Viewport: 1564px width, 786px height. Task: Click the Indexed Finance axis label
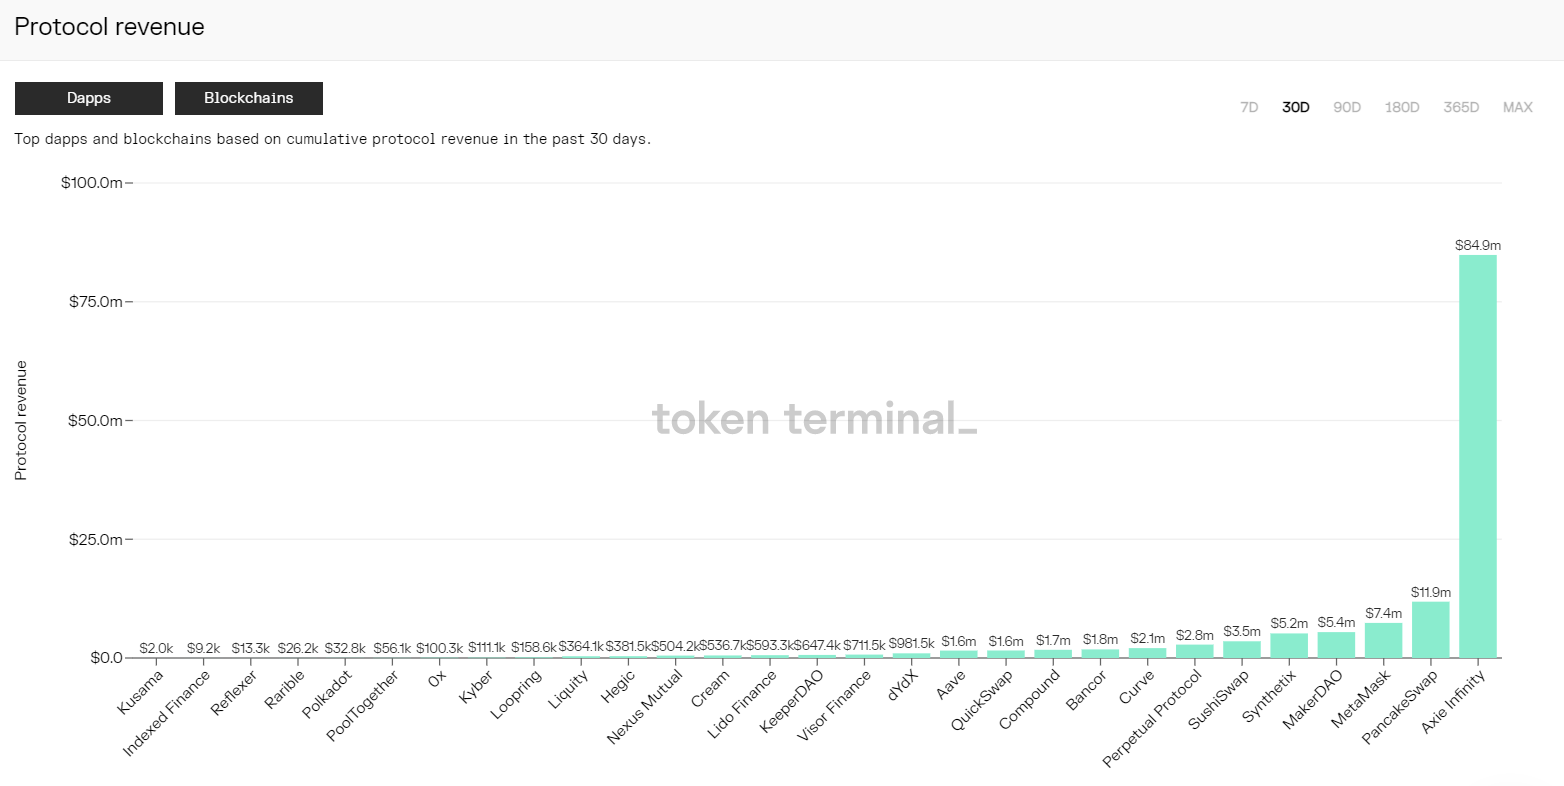tap(166, 713)
